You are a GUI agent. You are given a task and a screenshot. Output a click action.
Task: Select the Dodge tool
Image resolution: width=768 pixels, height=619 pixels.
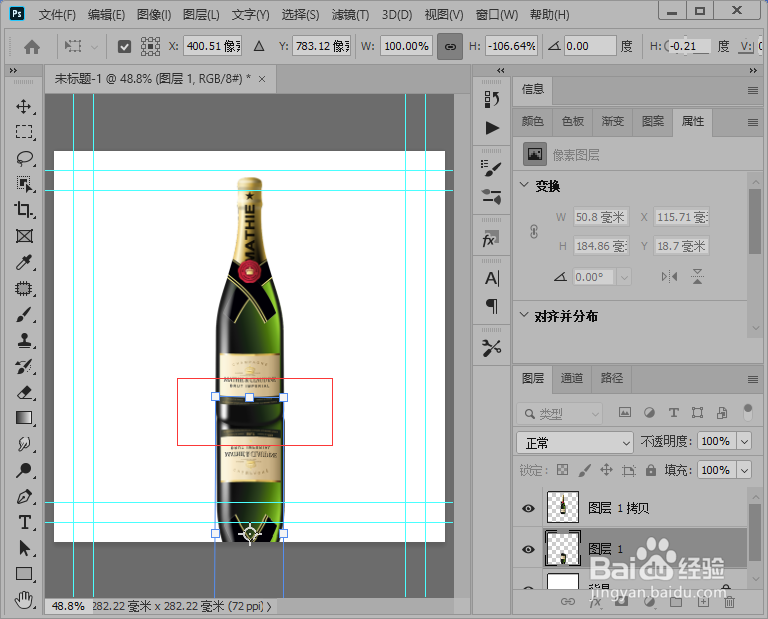(24, 470)
